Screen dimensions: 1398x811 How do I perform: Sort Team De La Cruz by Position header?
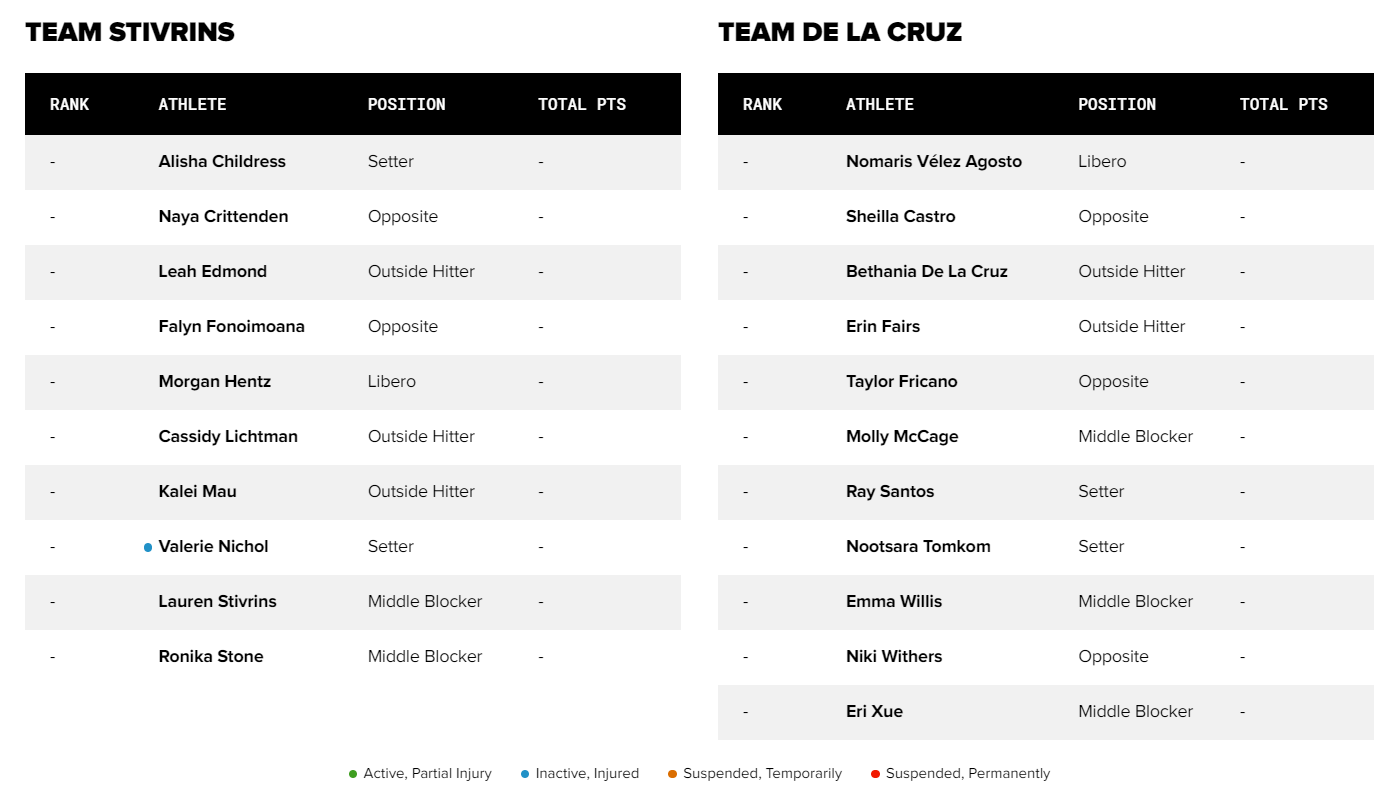[x=1117, y=104]
